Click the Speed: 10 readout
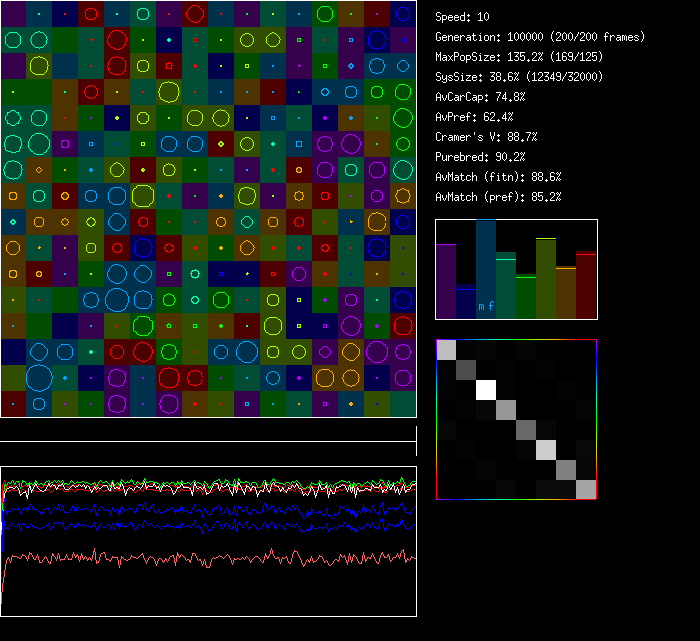The image size is (700, 641). pyautogui.click(x=463, y=17)
